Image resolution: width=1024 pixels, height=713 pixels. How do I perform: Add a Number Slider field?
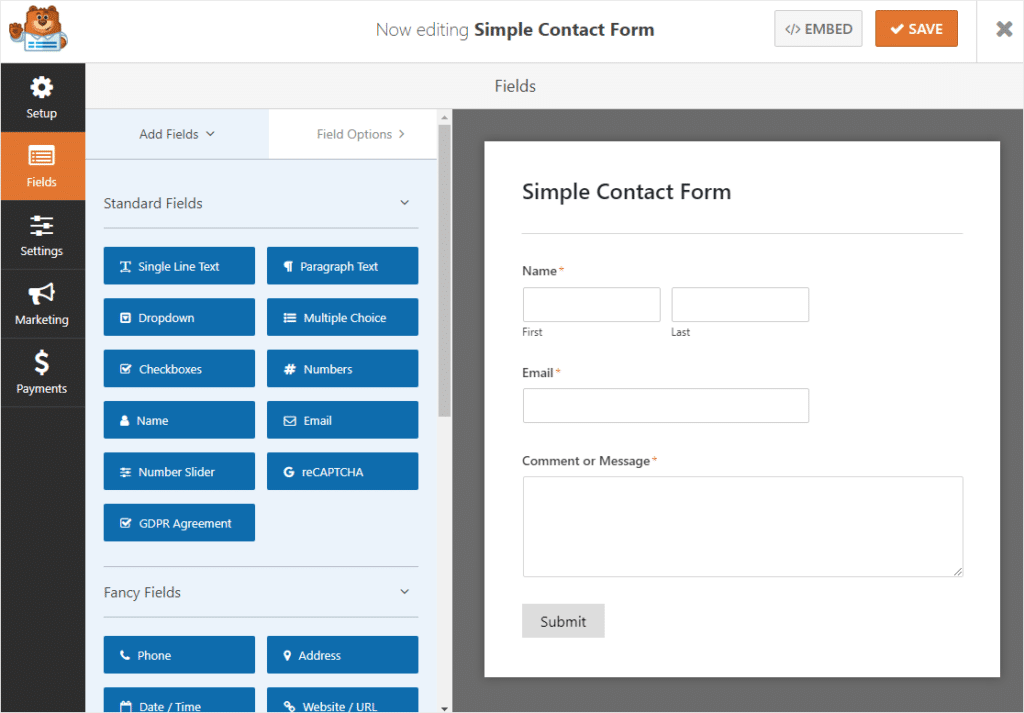(x=178, y=471)
